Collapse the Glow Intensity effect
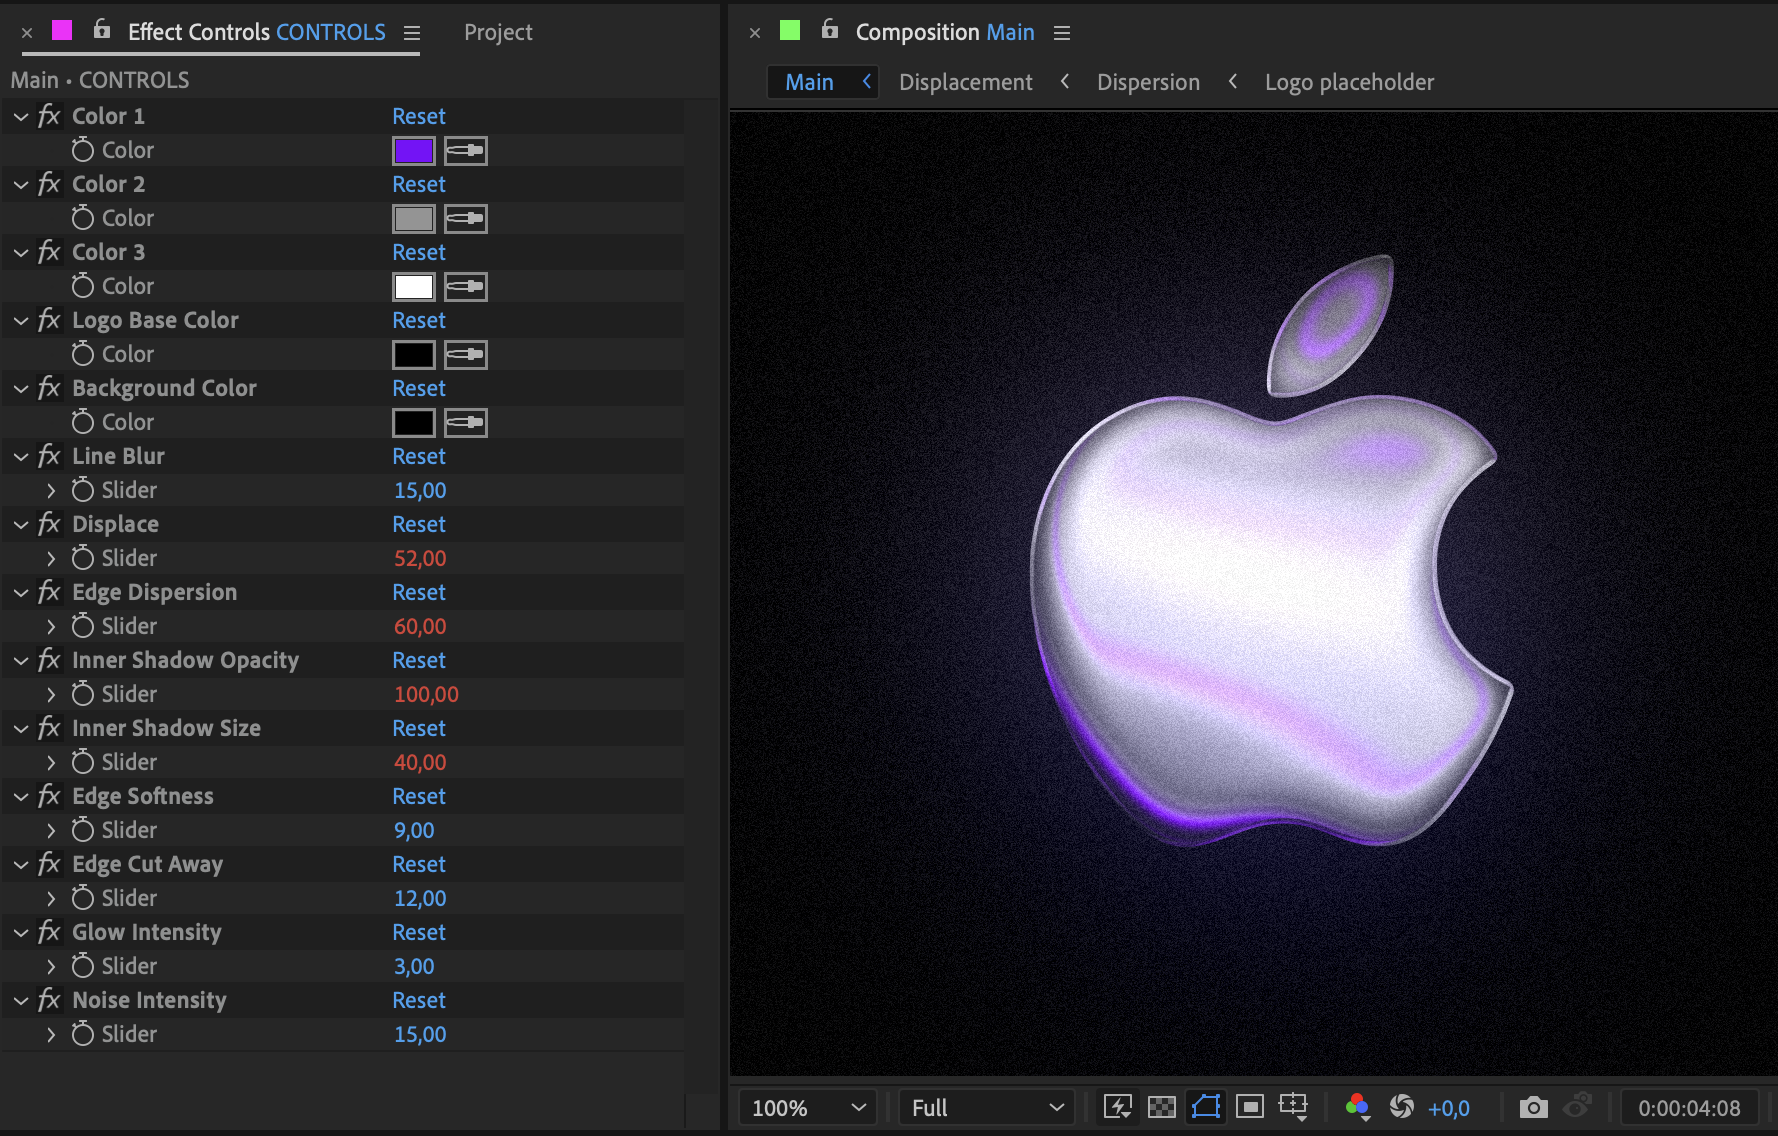Image resolution: width=1778 pixels, height=1136 pixels. [21, 933]
